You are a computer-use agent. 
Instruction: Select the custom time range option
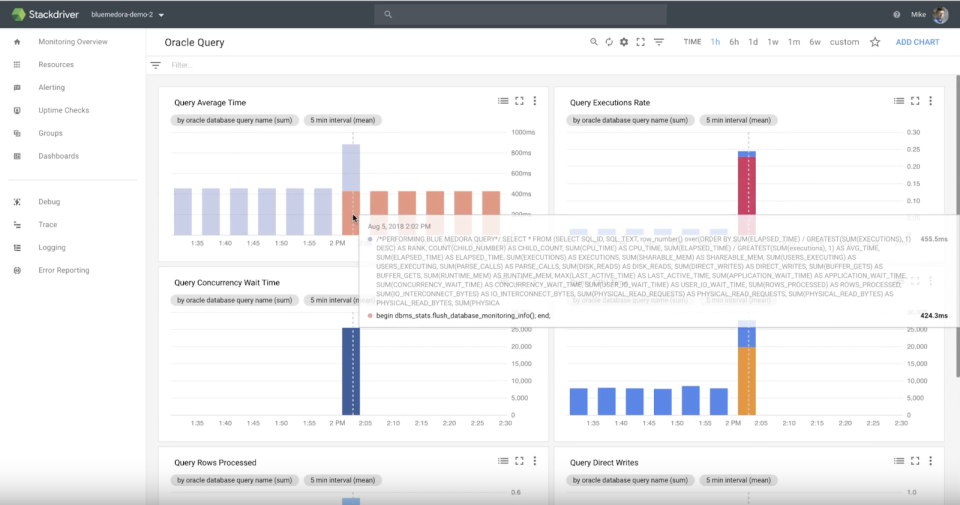coord(844,42)
